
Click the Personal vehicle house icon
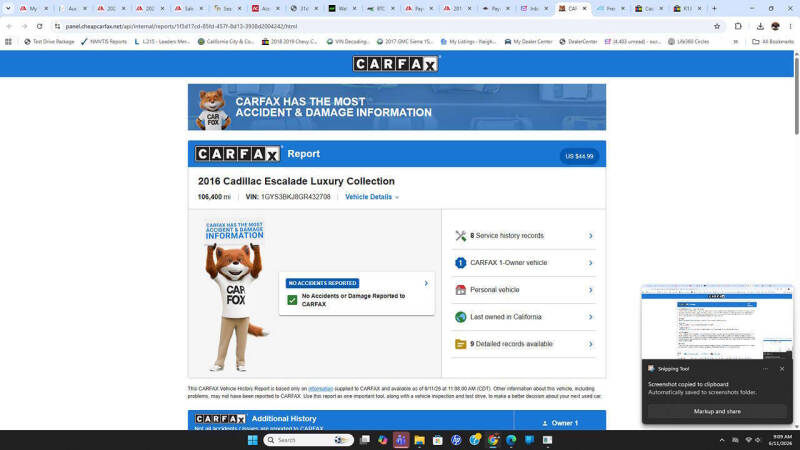[460, 290]
